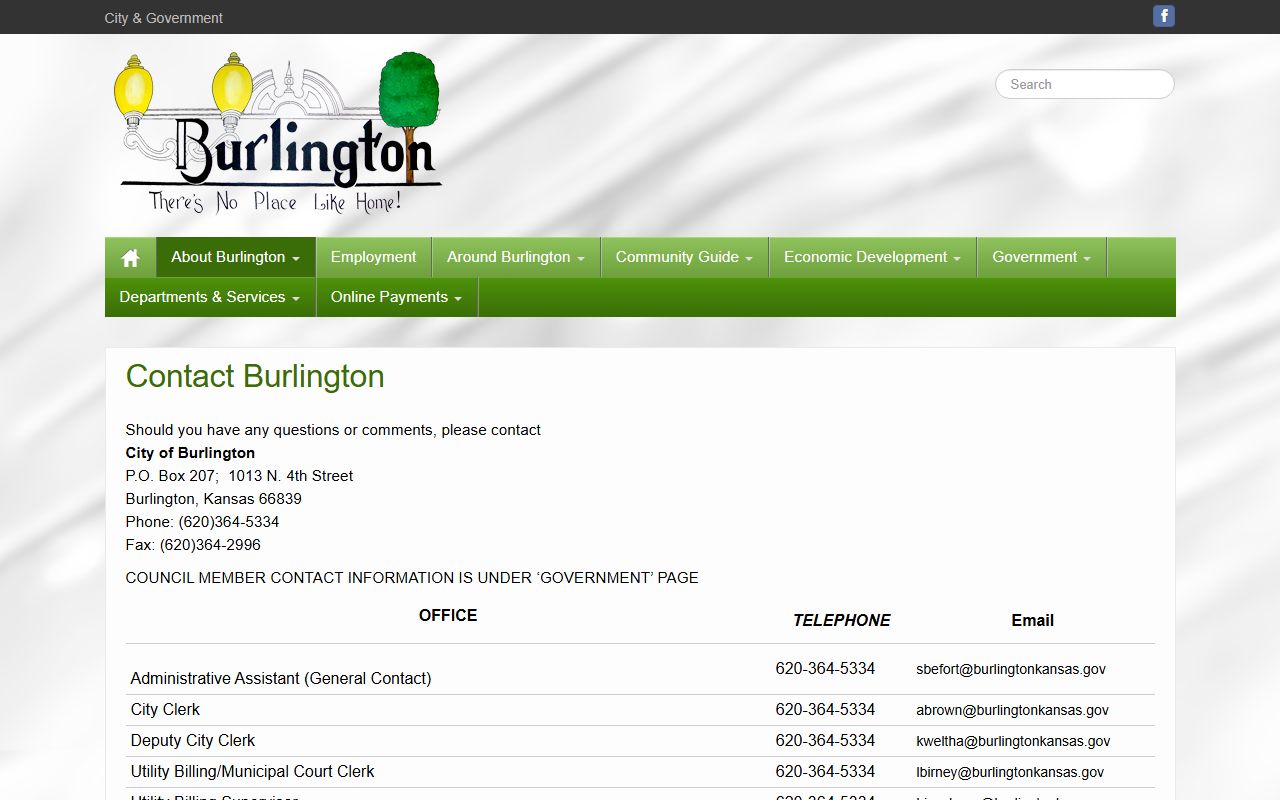Click the Burlington city logo

(x=278, y=132)
